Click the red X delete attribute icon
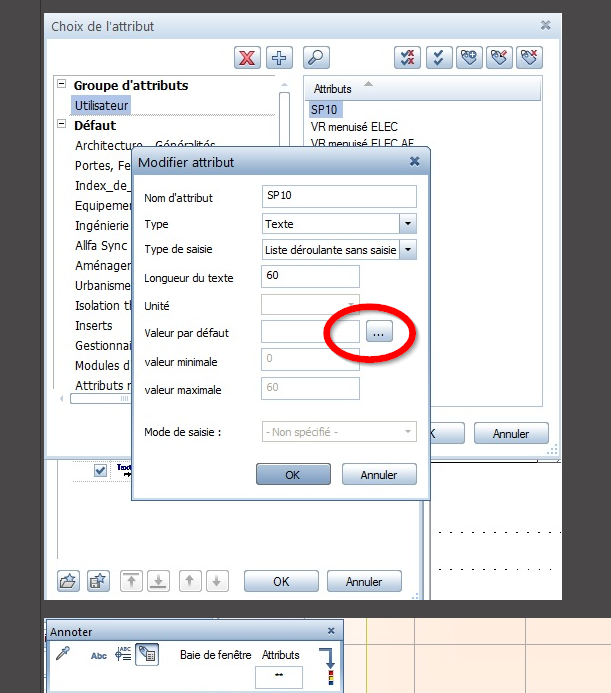The width and height of the screenshot is (611, 693). [x=247, y=57]
